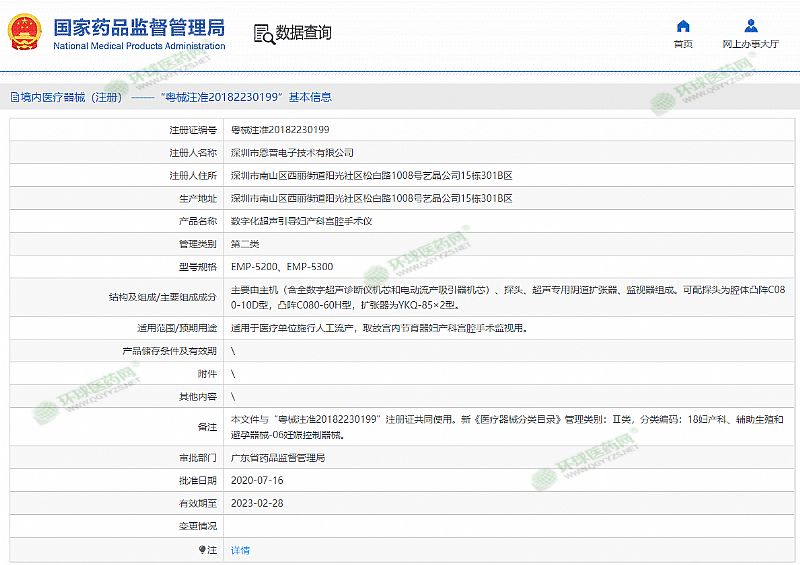
Task: Click the 首页 home house icon
Action: click(683, 26)
